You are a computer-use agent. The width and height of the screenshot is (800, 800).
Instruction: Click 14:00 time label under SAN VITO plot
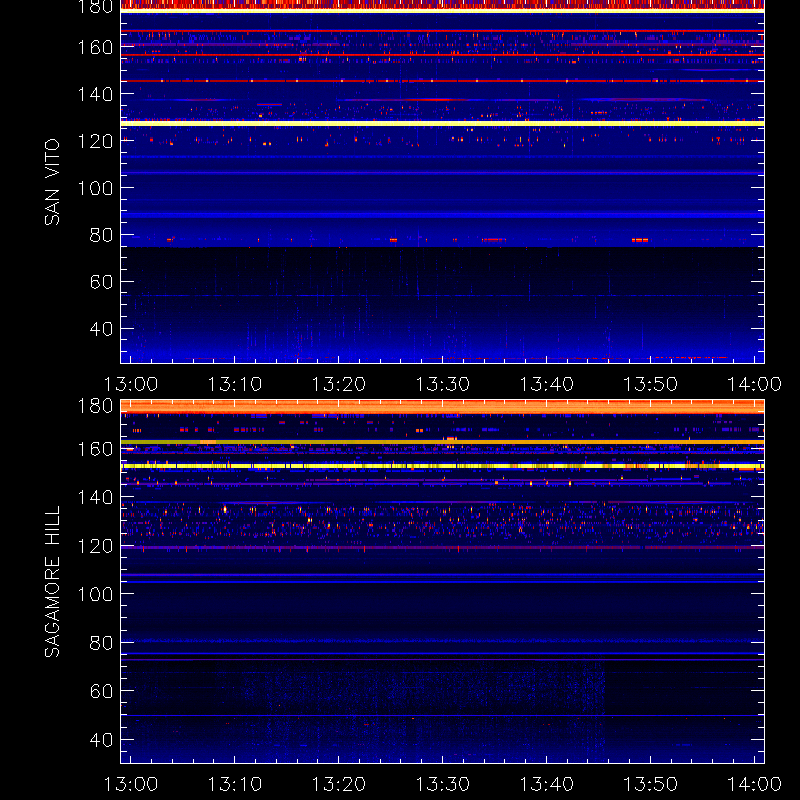tap(755, 384)
